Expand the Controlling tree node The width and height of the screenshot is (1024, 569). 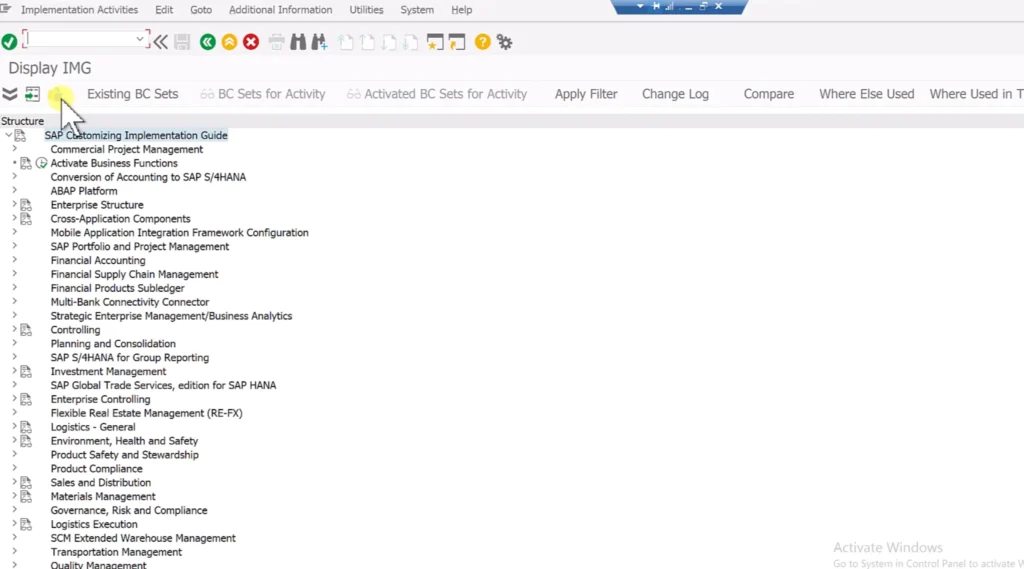click(14, 329)
